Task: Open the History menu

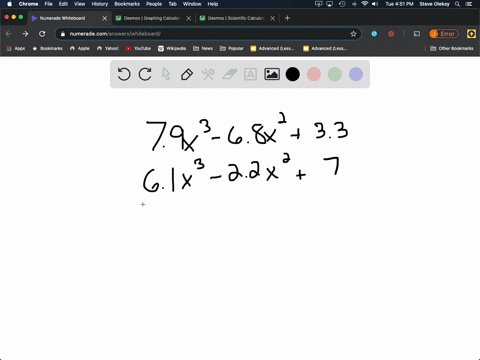Action: click(100, 4)
